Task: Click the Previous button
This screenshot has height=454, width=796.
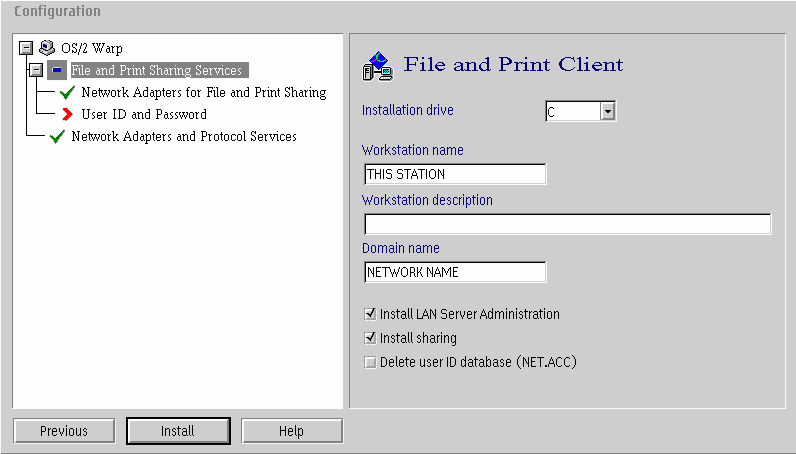Action: [64, 431]
